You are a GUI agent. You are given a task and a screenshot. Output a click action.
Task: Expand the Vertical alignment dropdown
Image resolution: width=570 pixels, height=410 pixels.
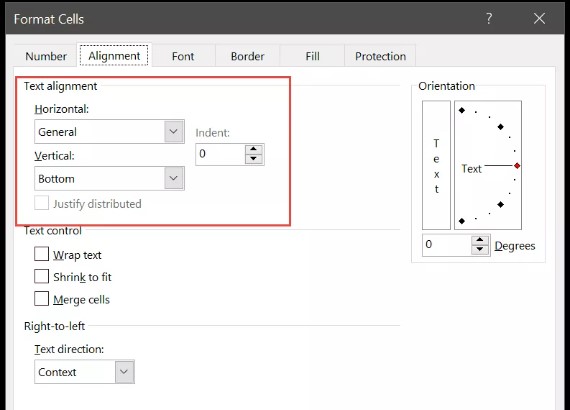point(109,178)
